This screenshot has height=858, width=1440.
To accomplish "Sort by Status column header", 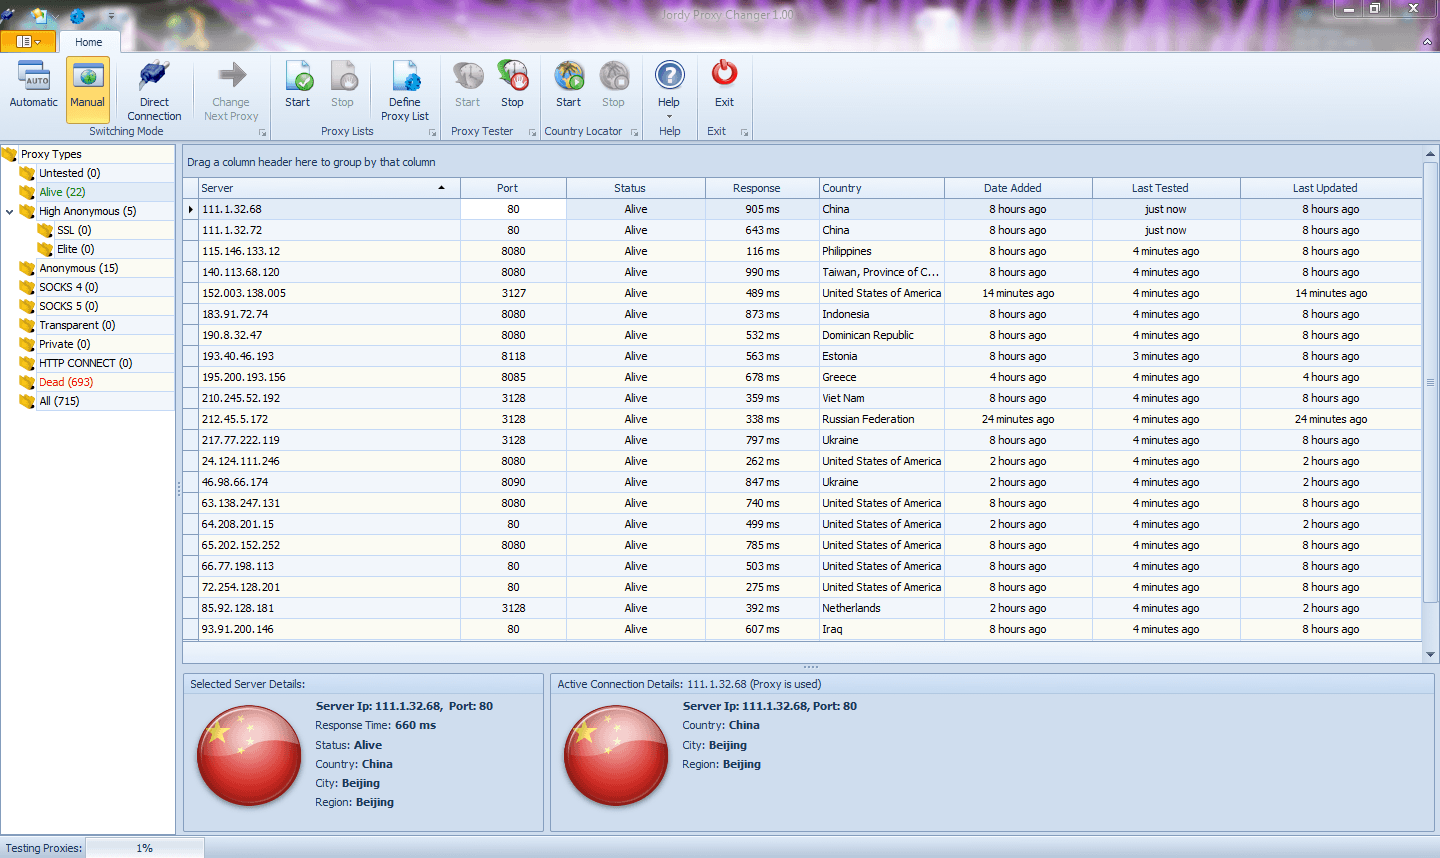I will pos(636,188).
